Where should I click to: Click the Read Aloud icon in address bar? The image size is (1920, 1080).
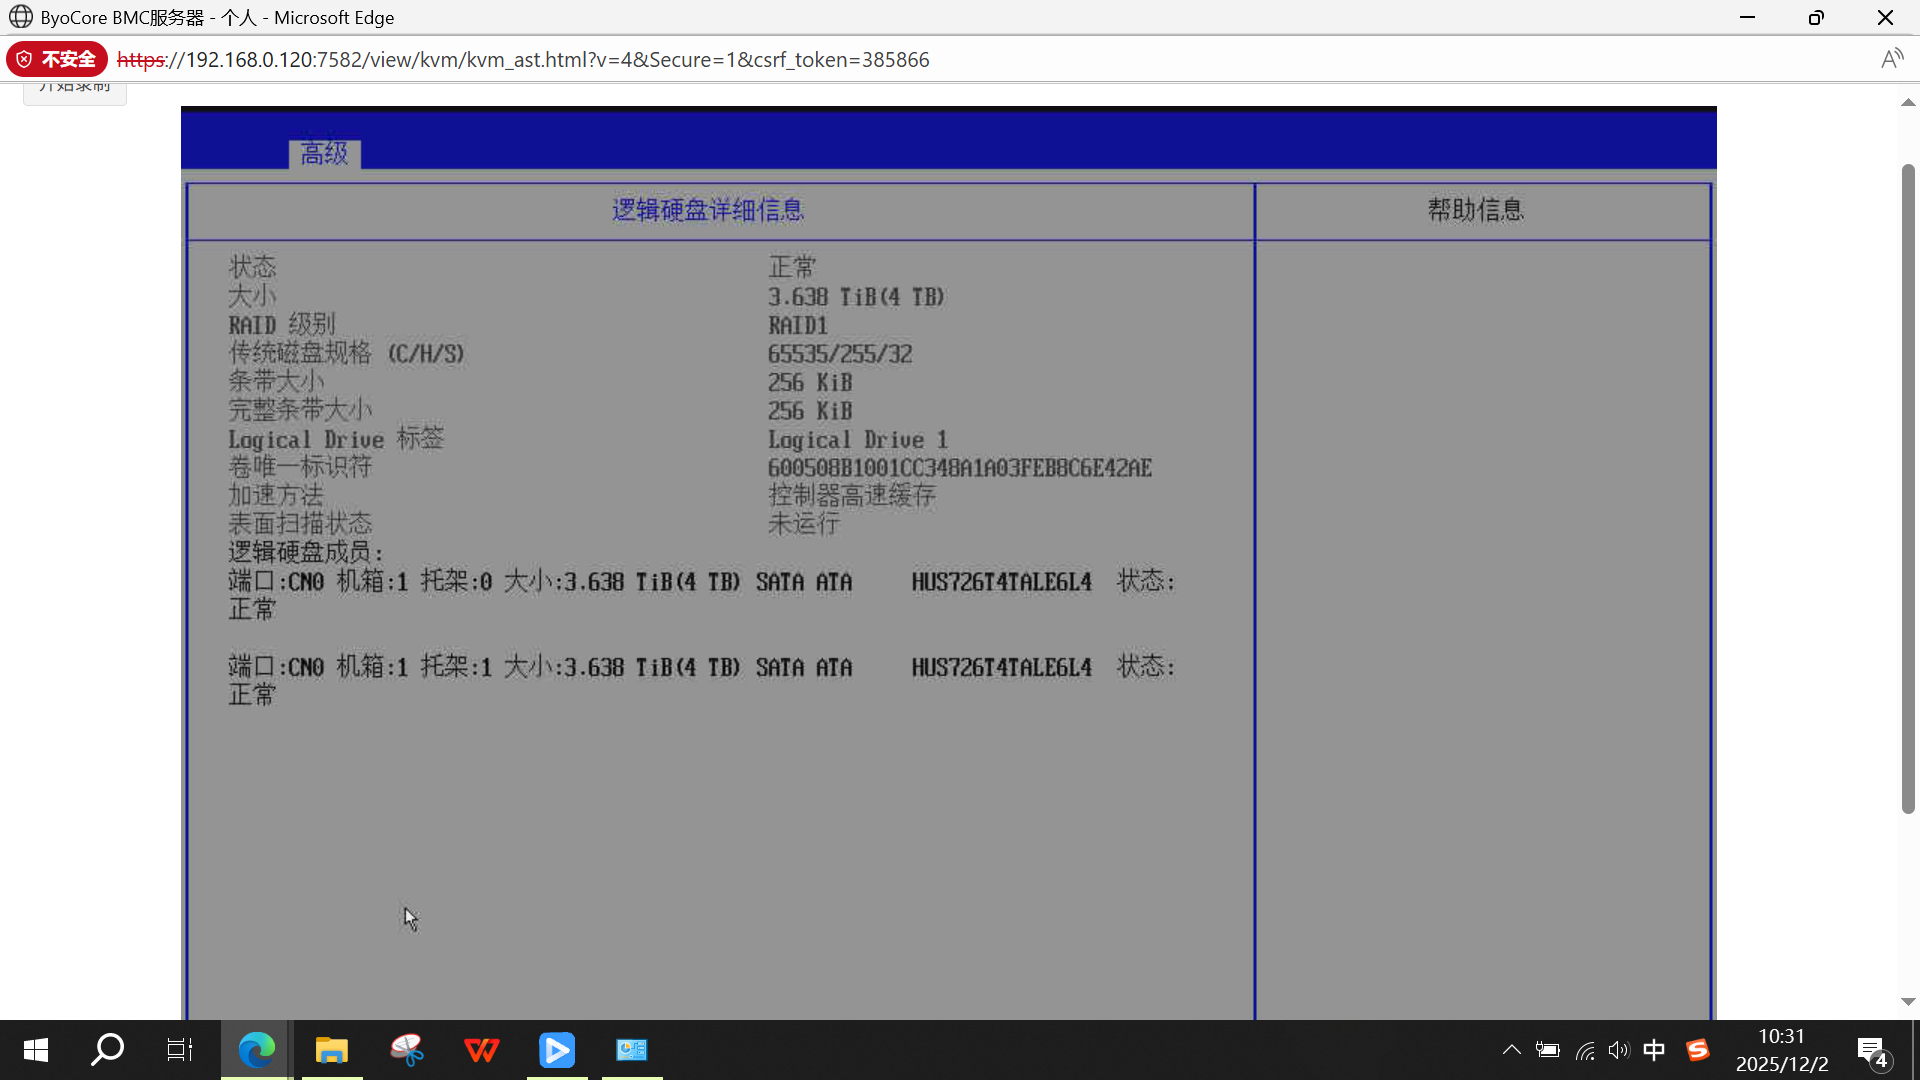click(x=1890, y=59)
